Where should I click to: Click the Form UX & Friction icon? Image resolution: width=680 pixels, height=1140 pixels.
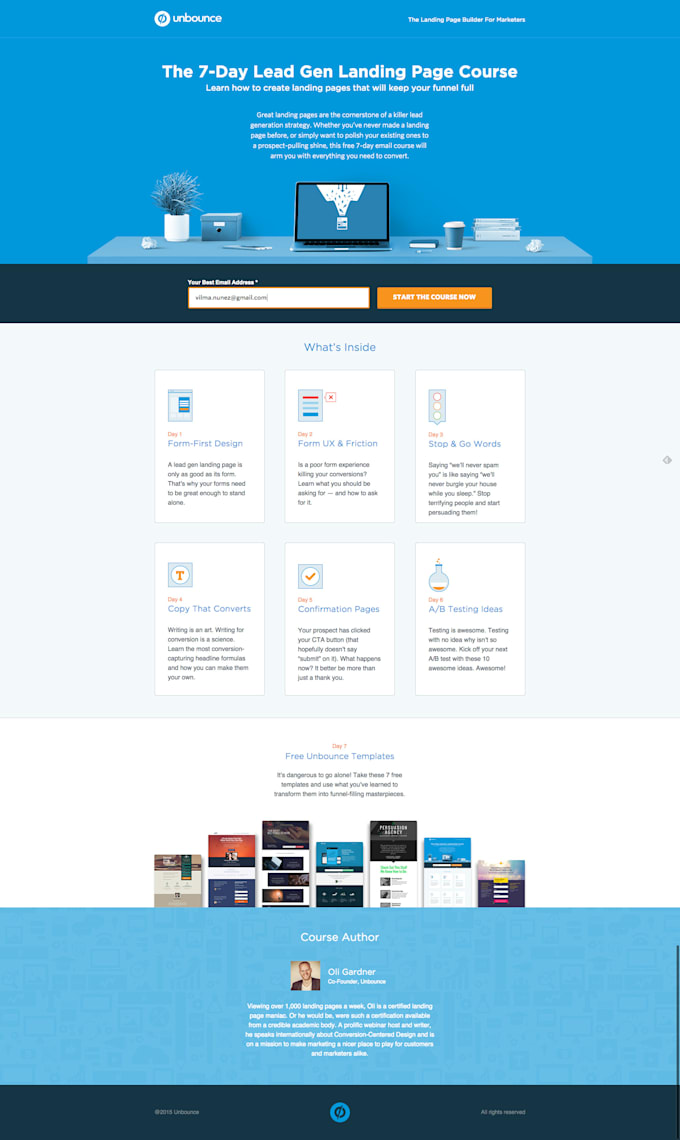pyautogui.click(x=316, y=406)
